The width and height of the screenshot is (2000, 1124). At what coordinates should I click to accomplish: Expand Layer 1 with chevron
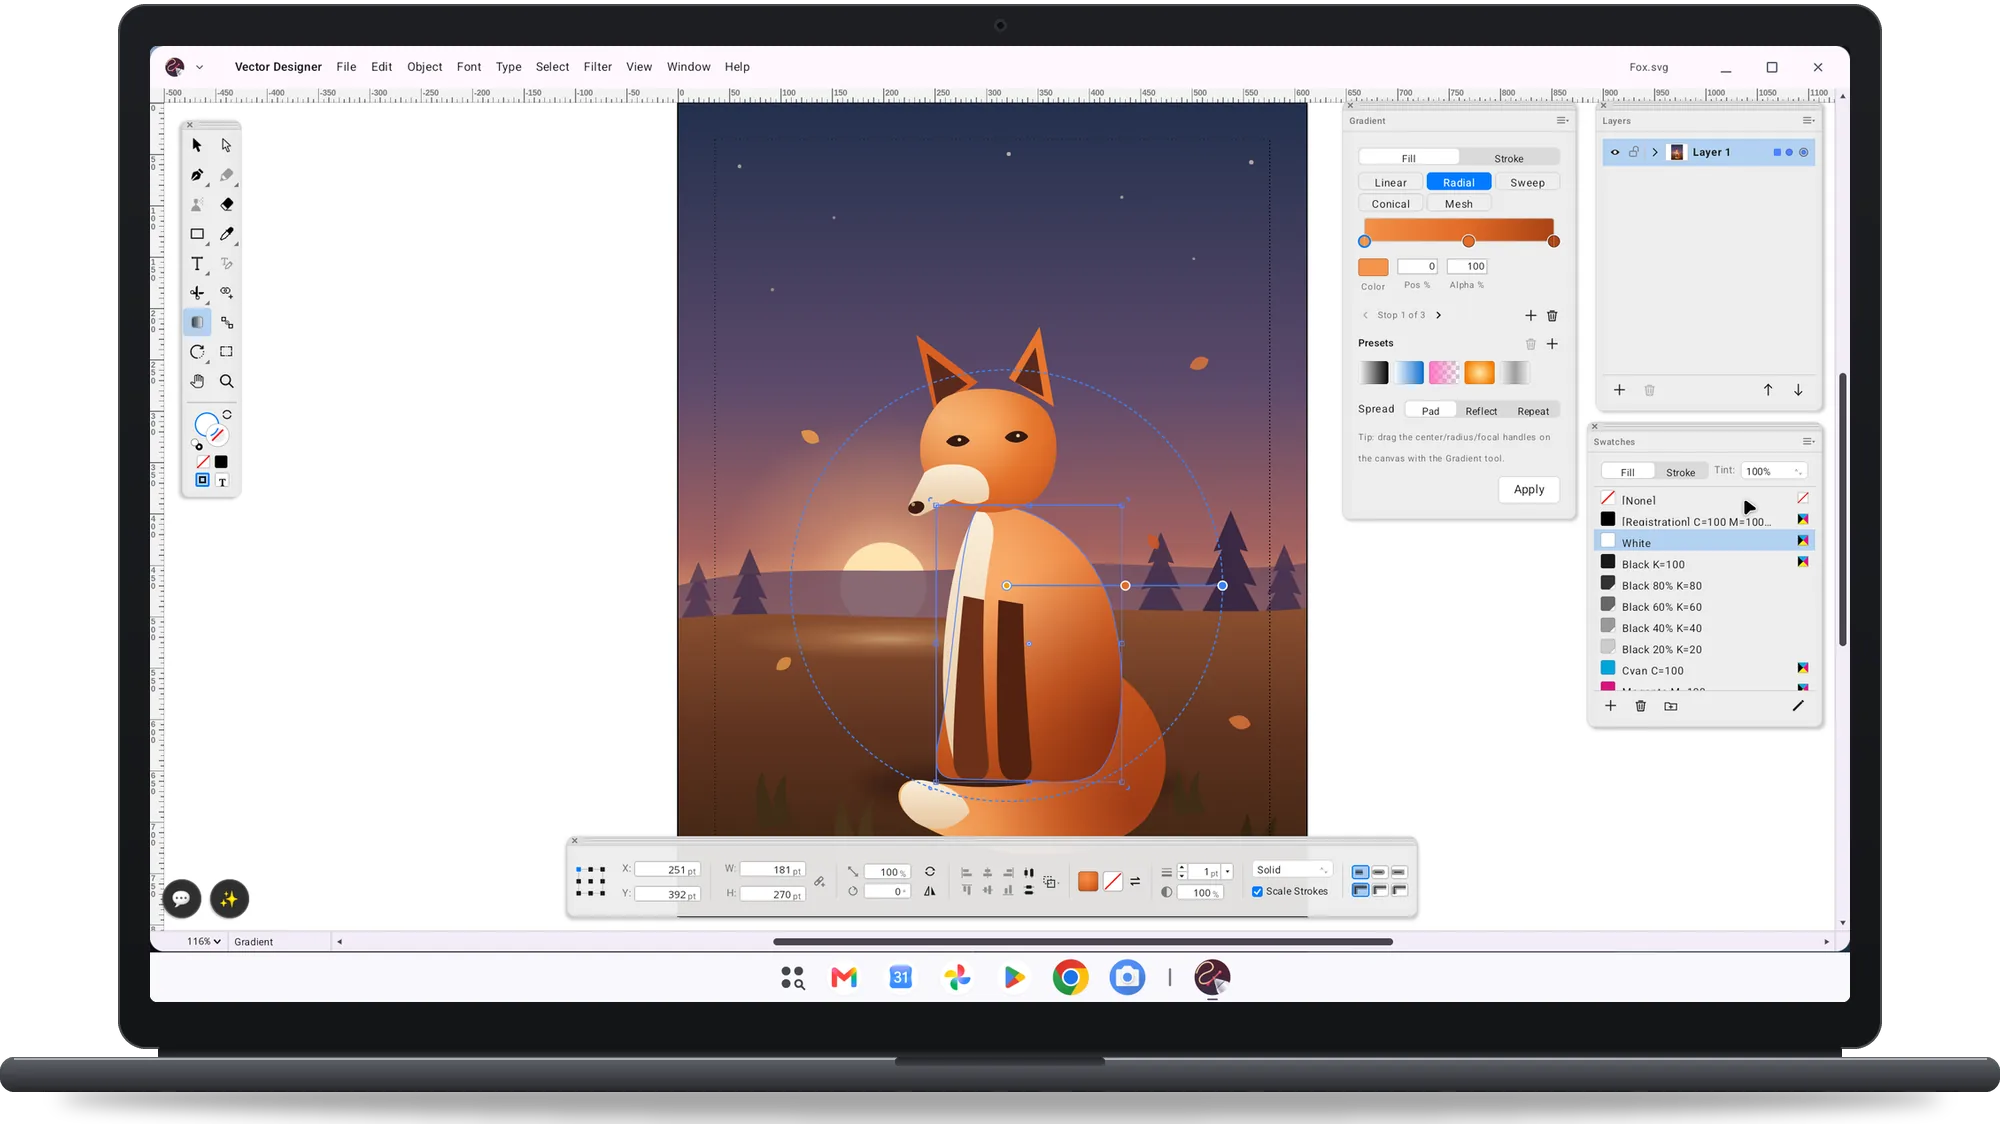[1655, 153]
